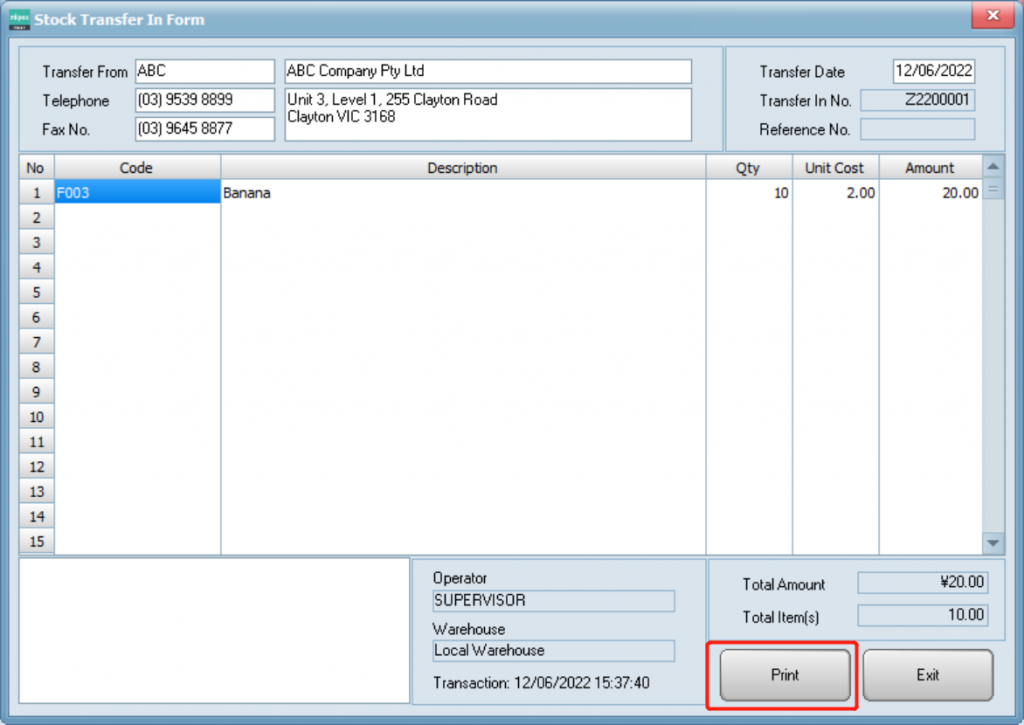
Task: Select item code F003 cell
Action: (x=137, y=193)
